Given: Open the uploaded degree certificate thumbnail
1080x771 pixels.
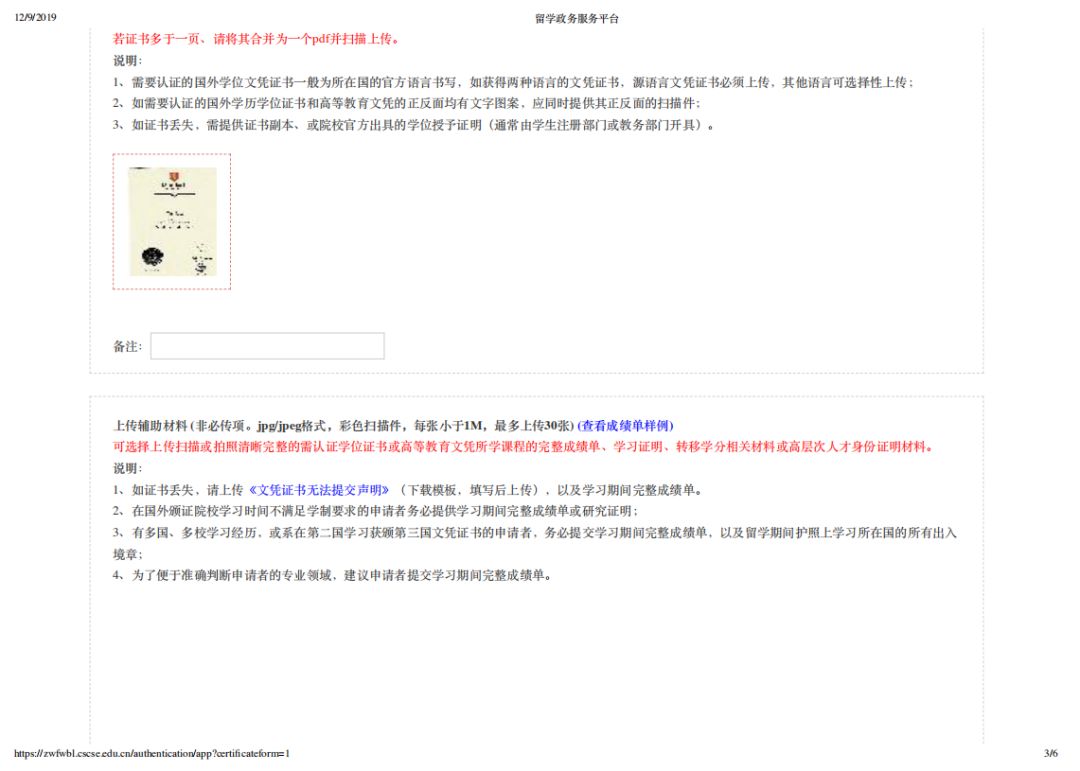Looking at the screenshot, I should point(172,221).
